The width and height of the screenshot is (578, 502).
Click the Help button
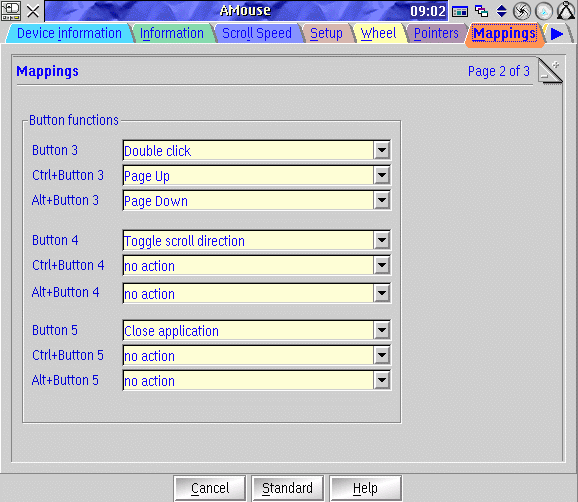click(x=365, y=488)
